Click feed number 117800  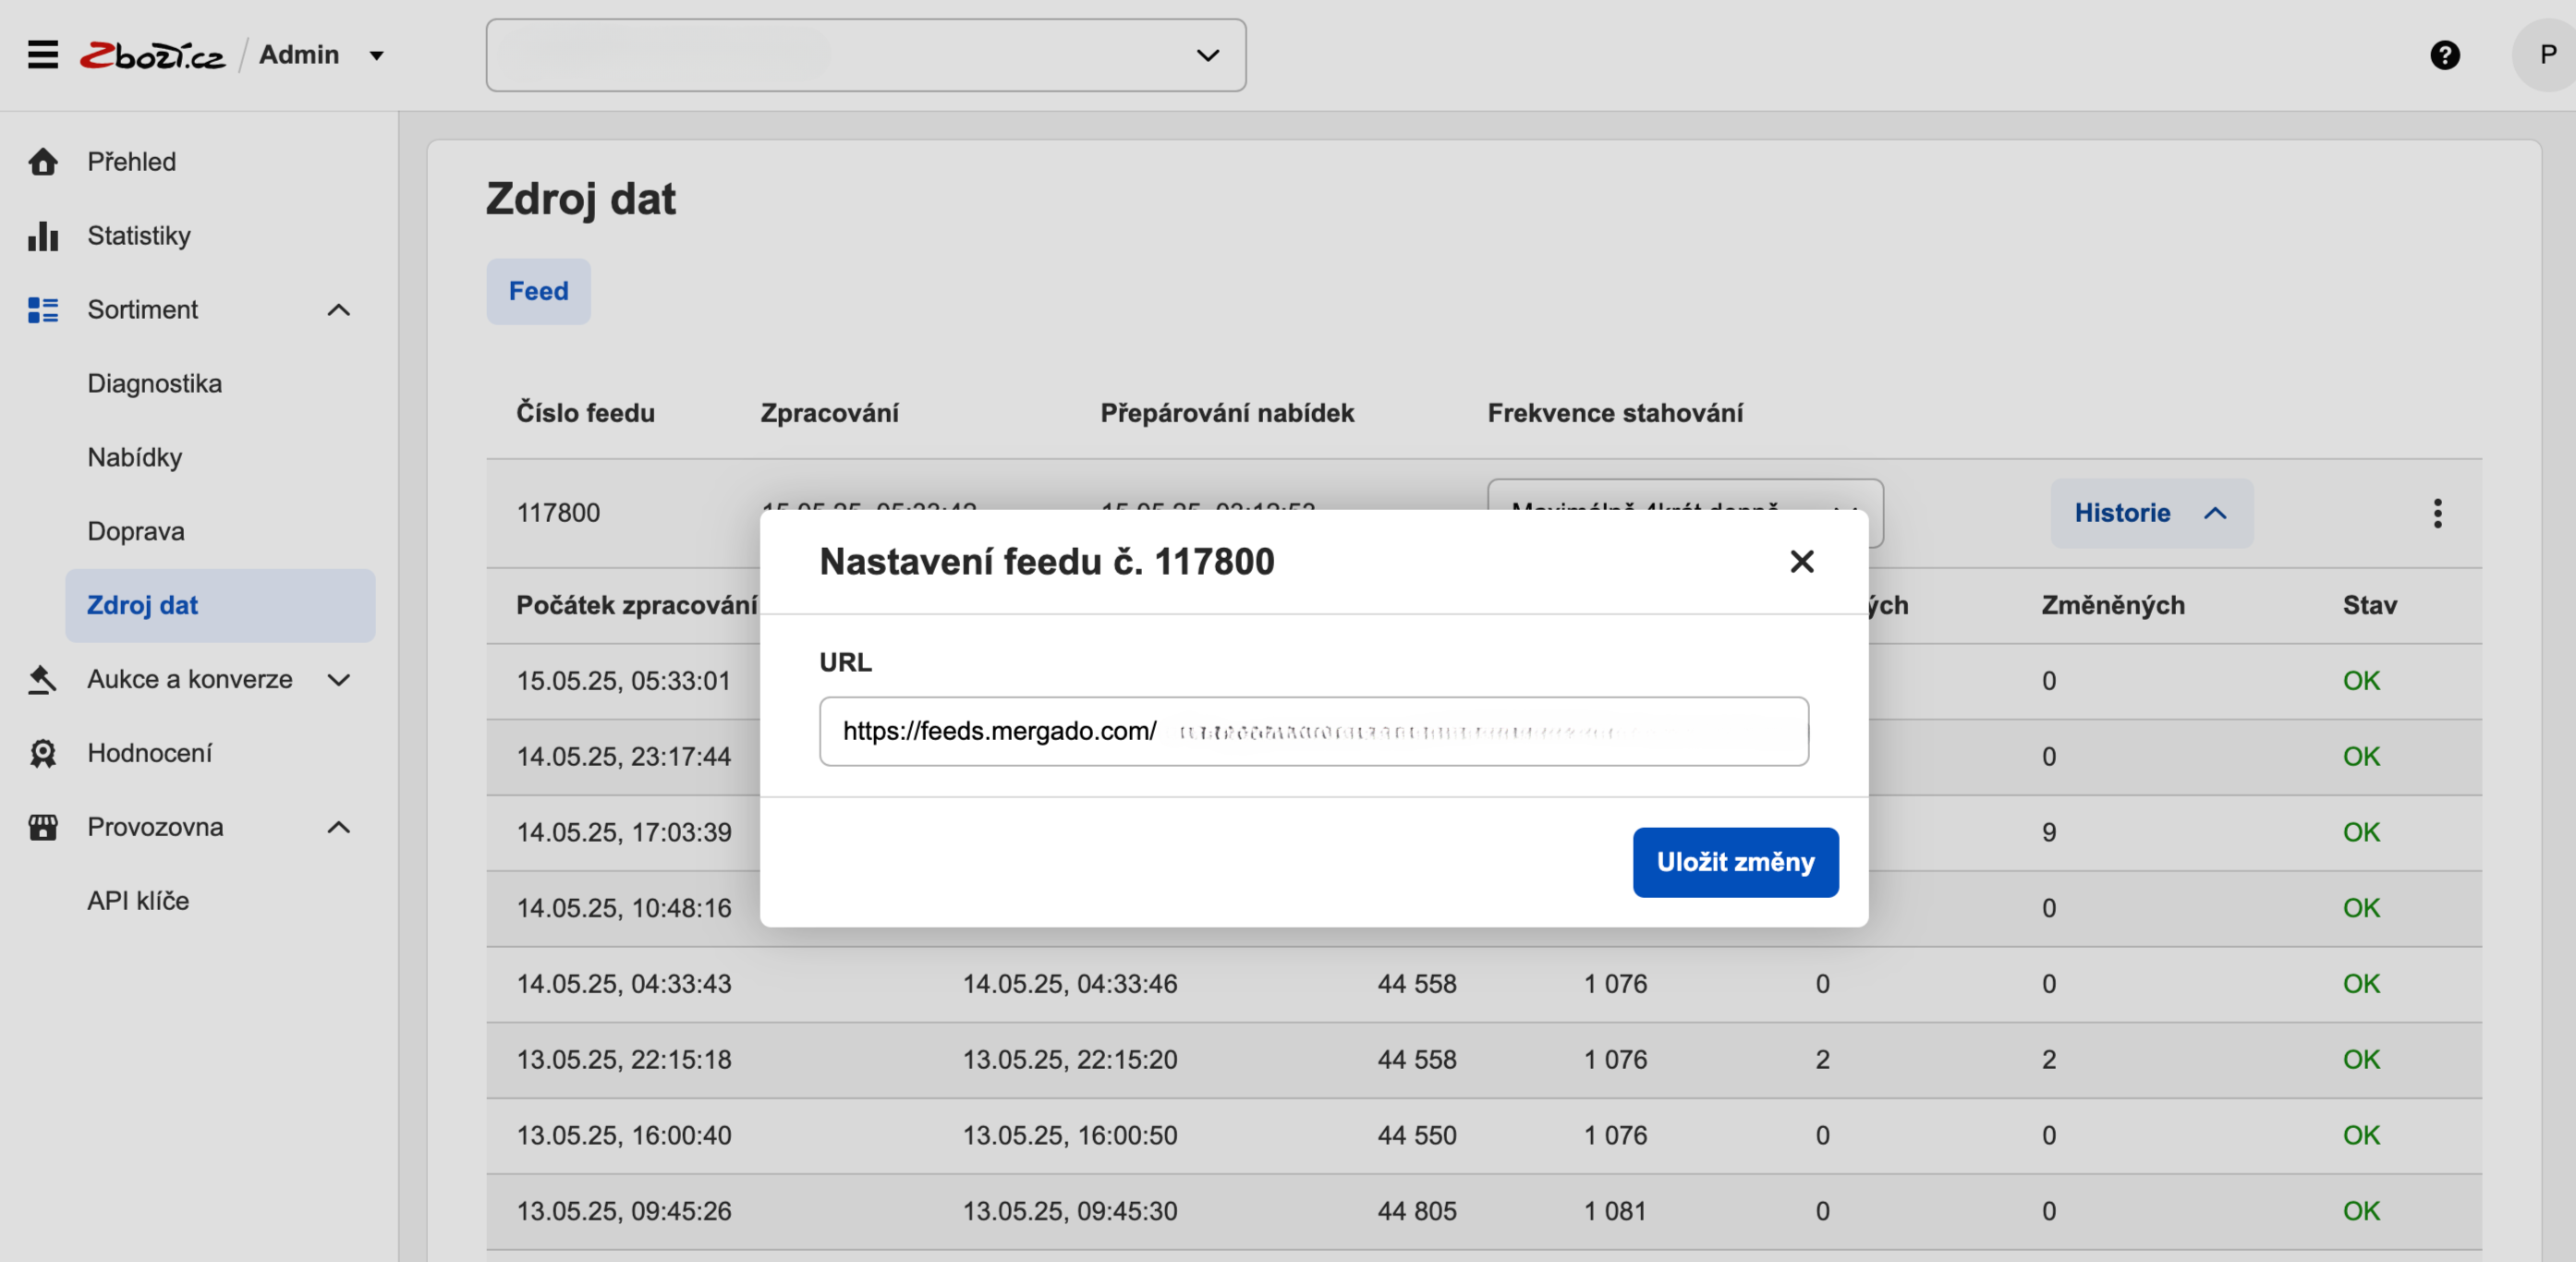[x=558, y=513]
